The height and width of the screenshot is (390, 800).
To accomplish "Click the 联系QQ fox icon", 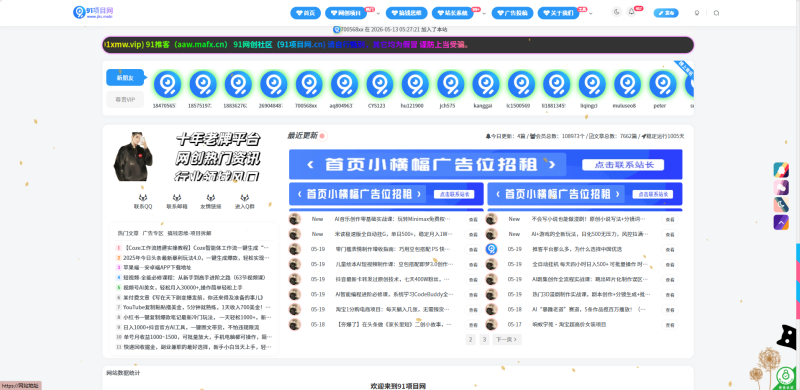I will (x=143, y=198).
